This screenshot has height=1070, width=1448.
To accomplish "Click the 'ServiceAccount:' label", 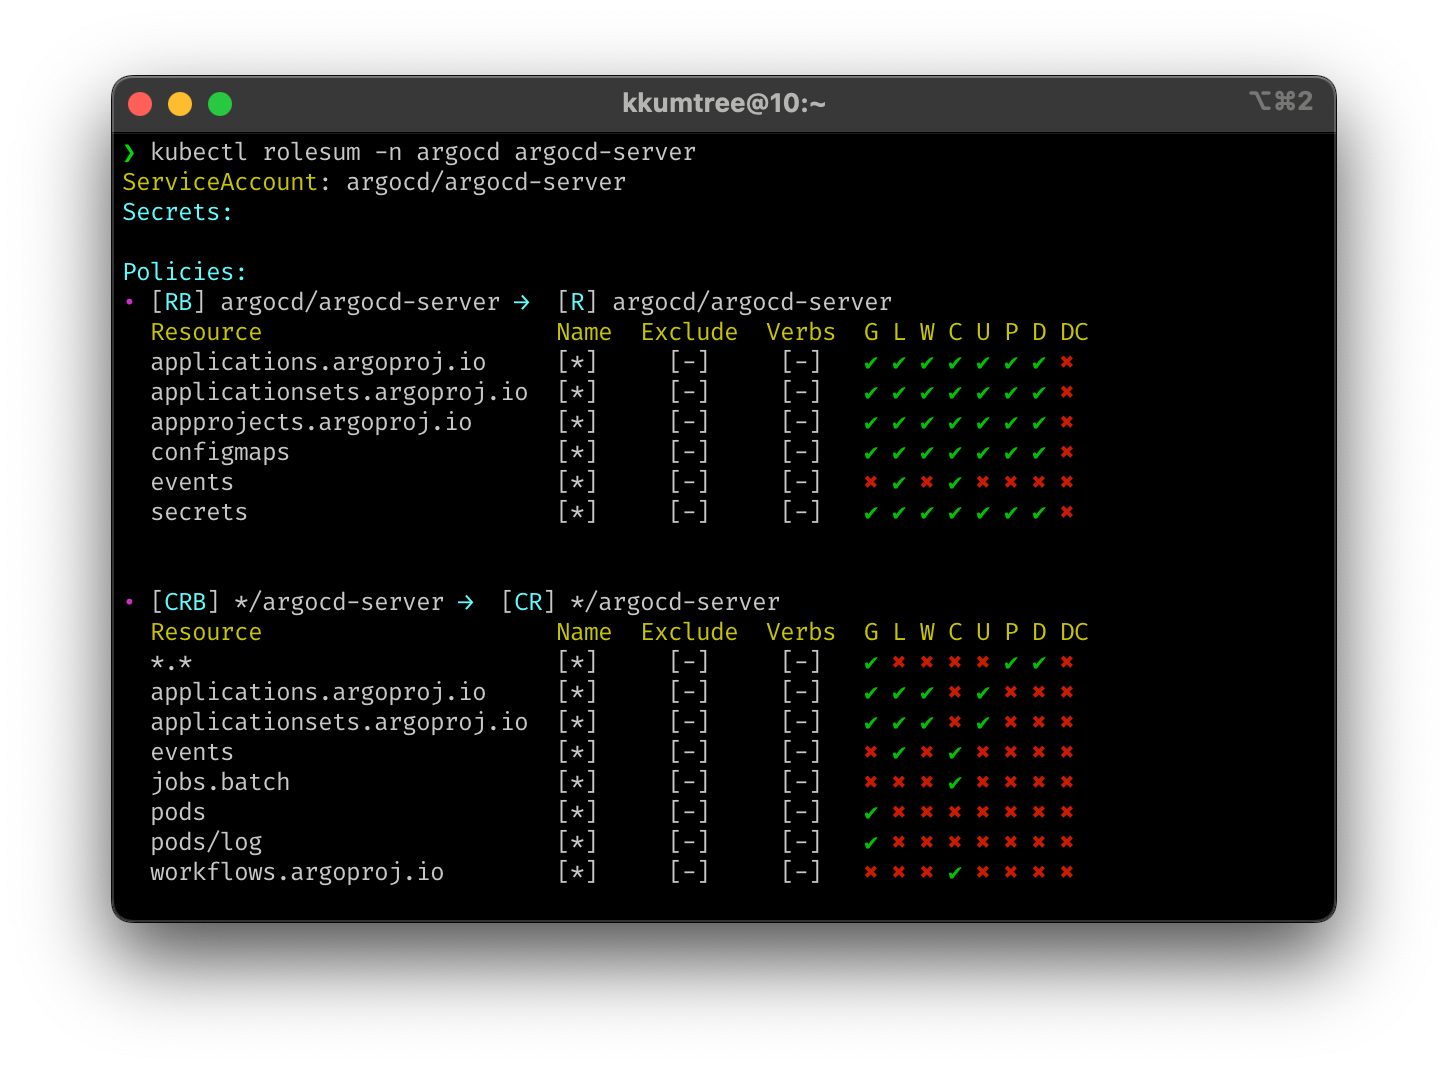I will pos(226,182).
